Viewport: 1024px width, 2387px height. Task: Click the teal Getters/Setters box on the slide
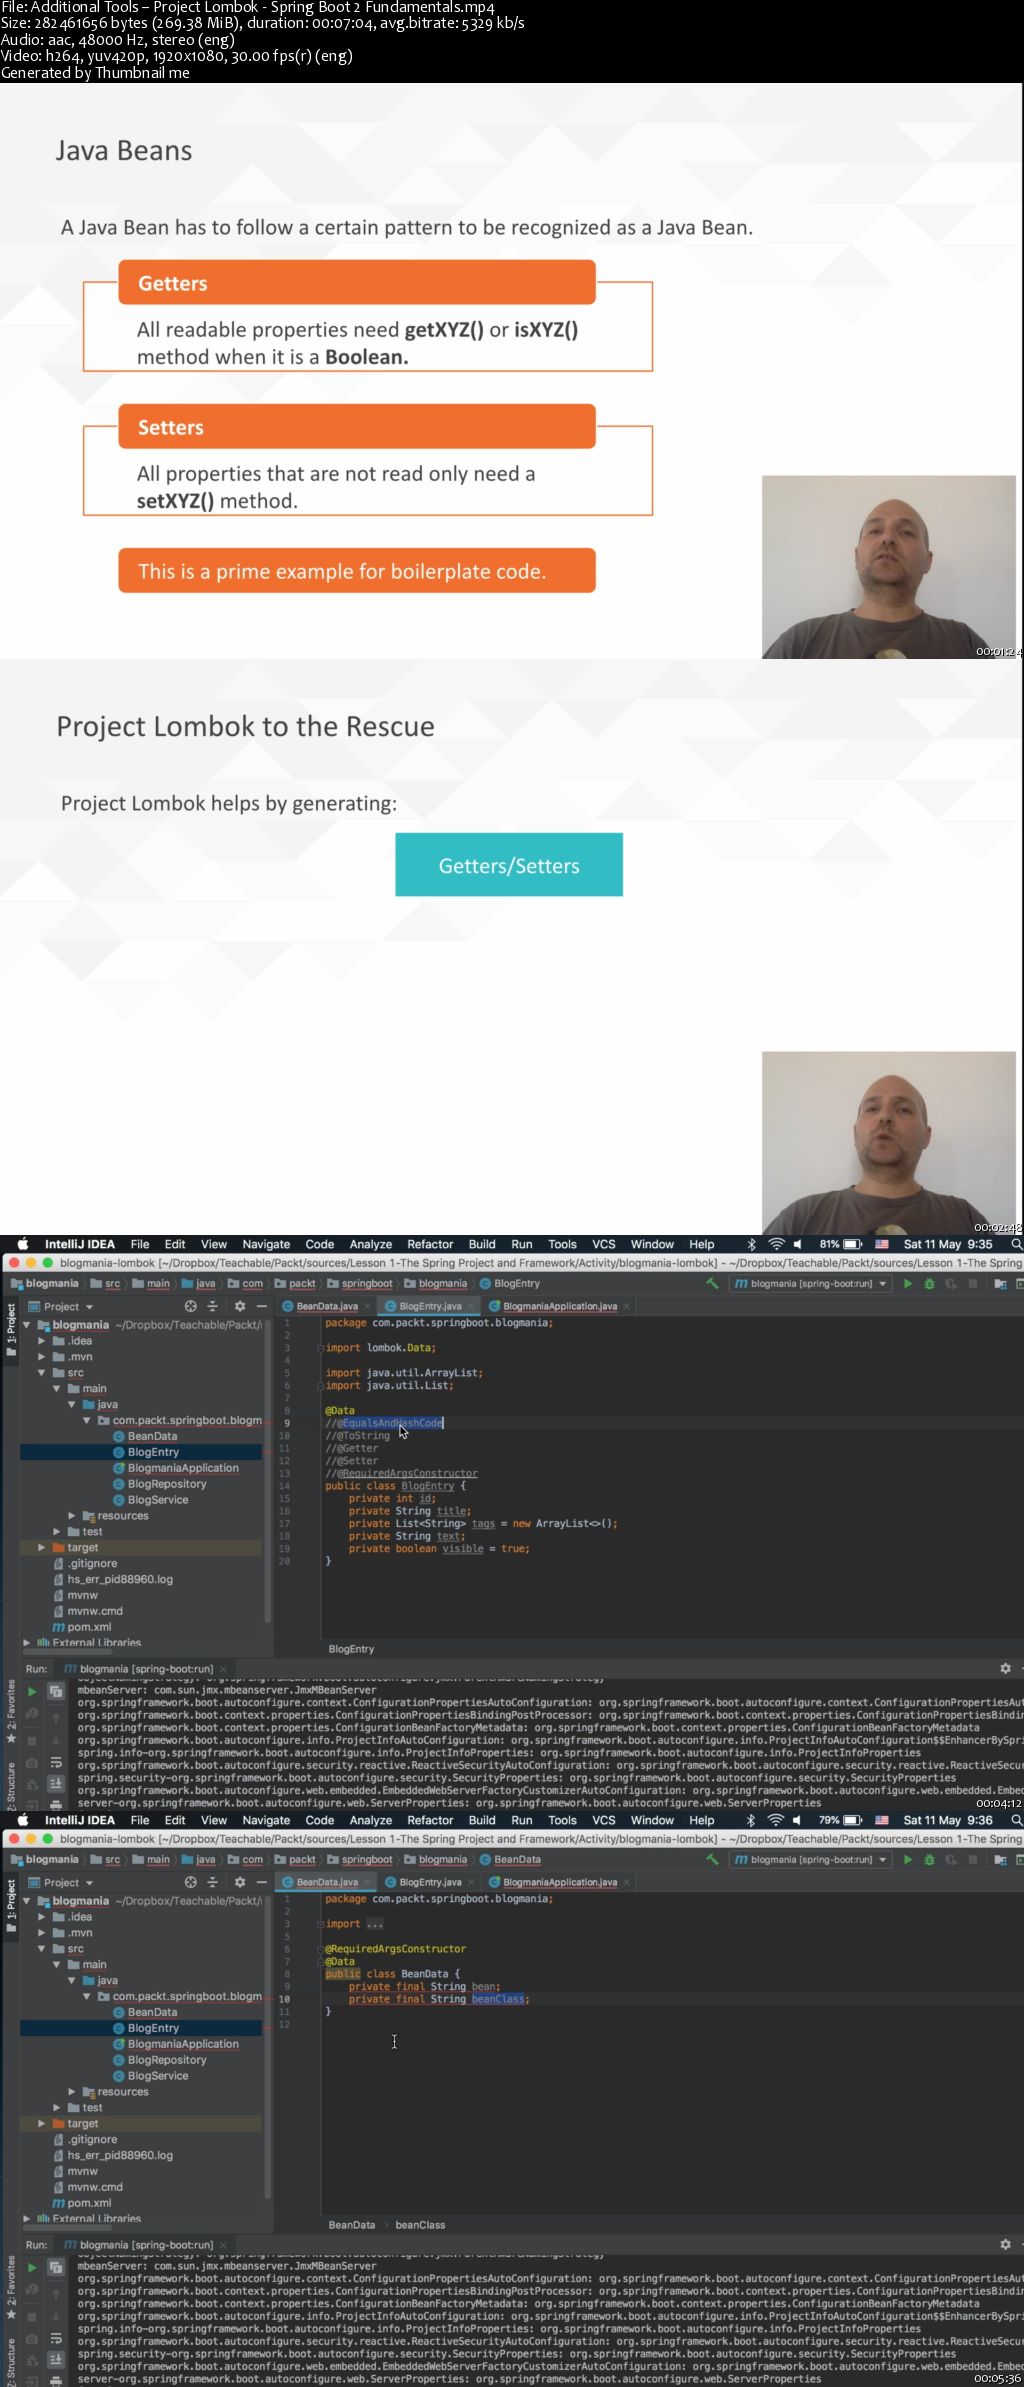point(508,865)
